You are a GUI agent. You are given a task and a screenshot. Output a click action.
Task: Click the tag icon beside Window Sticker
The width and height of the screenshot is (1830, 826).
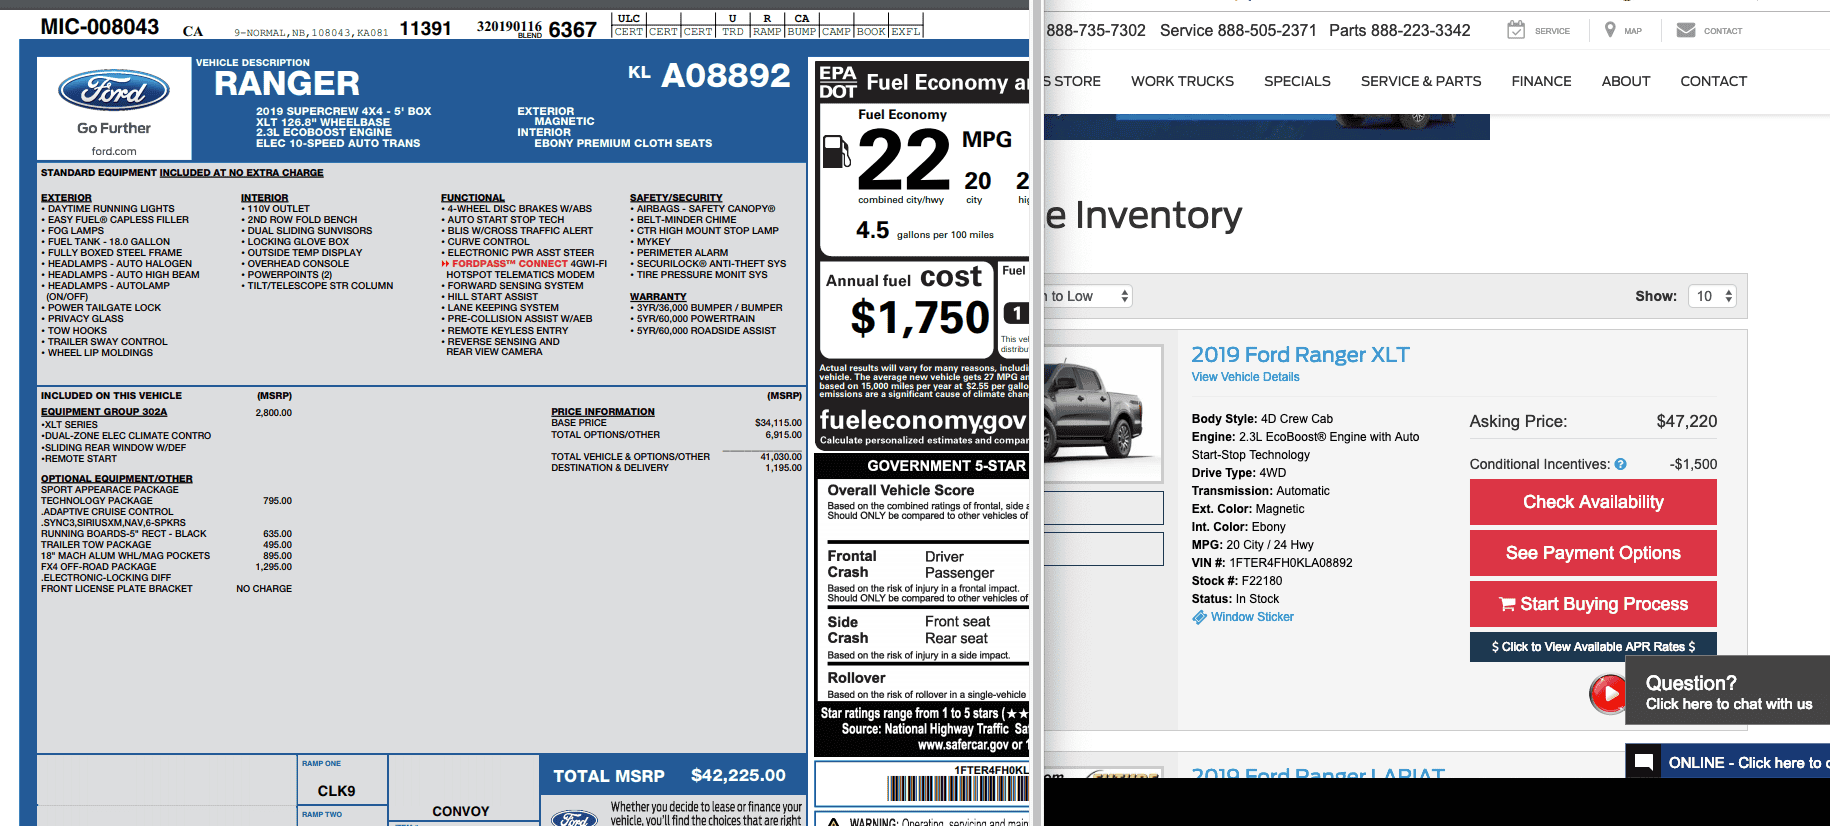point(1199,618)
